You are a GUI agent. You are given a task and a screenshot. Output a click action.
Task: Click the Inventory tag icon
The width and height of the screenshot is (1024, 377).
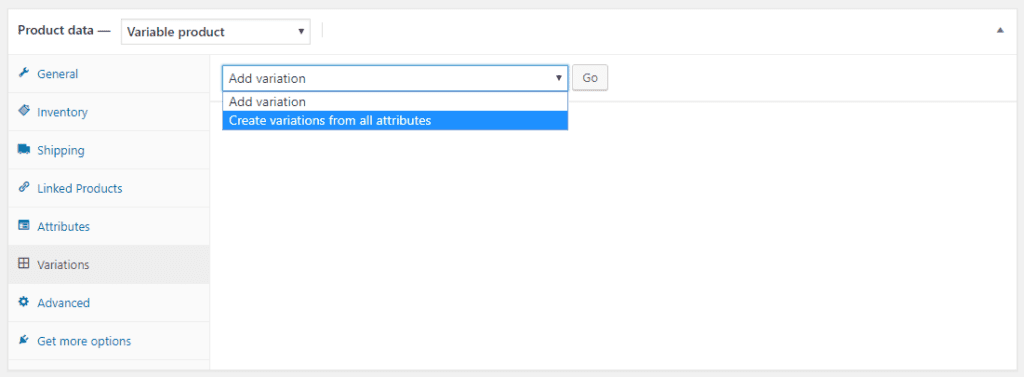[x=24, y=111]
